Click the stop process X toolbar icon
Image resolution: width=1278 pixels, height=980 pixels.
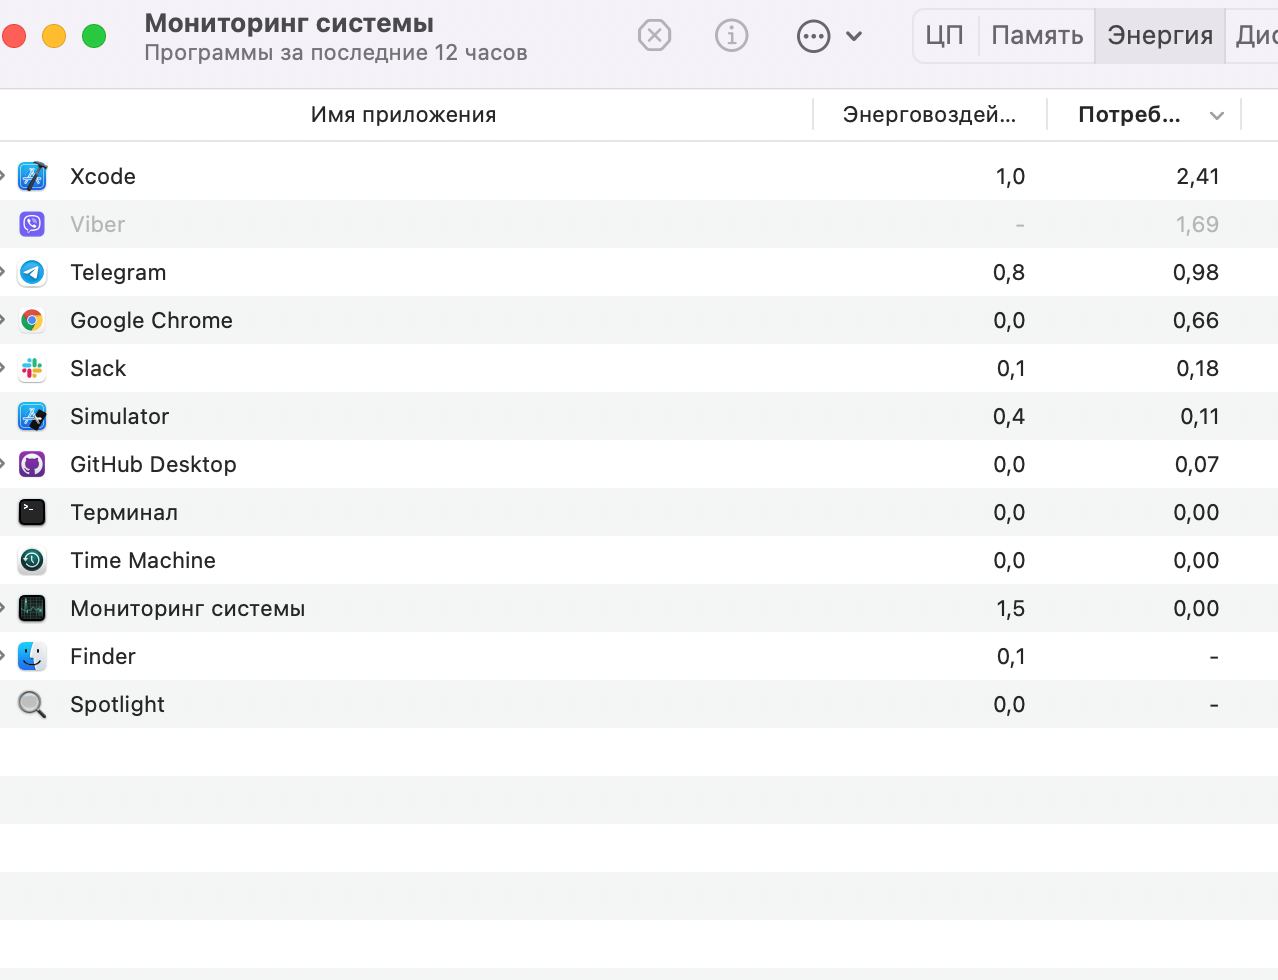point(654,36)
